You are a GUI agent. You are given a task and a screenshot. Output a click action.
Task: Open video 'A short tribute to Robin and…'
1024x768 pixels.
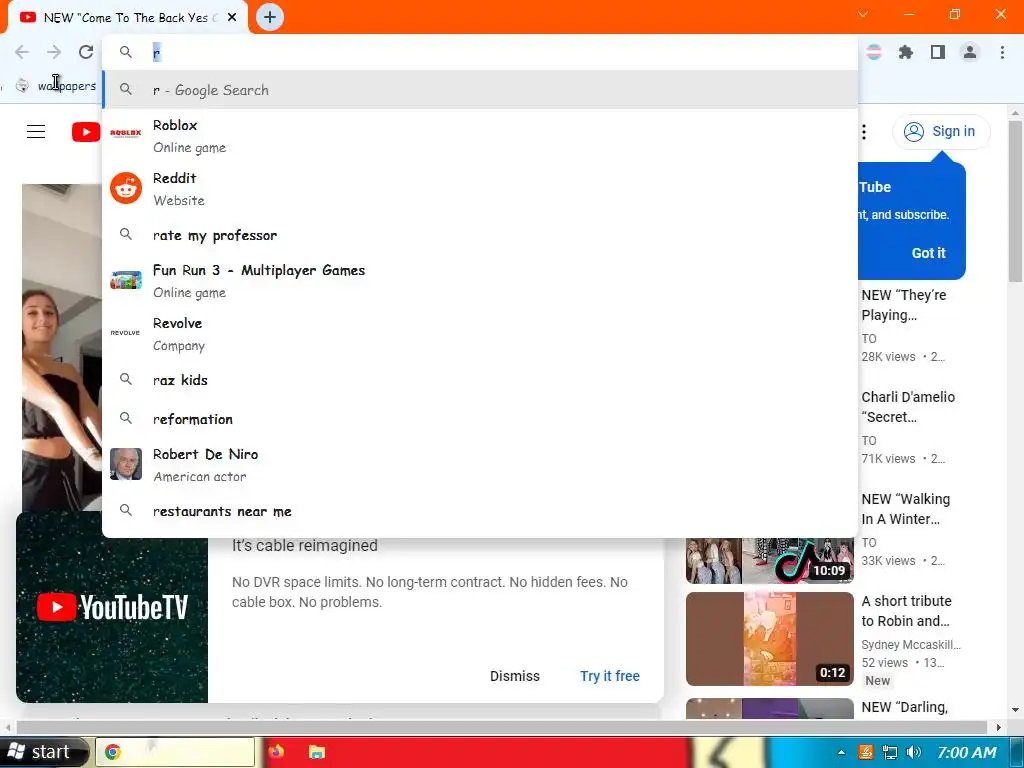(906, 611)
